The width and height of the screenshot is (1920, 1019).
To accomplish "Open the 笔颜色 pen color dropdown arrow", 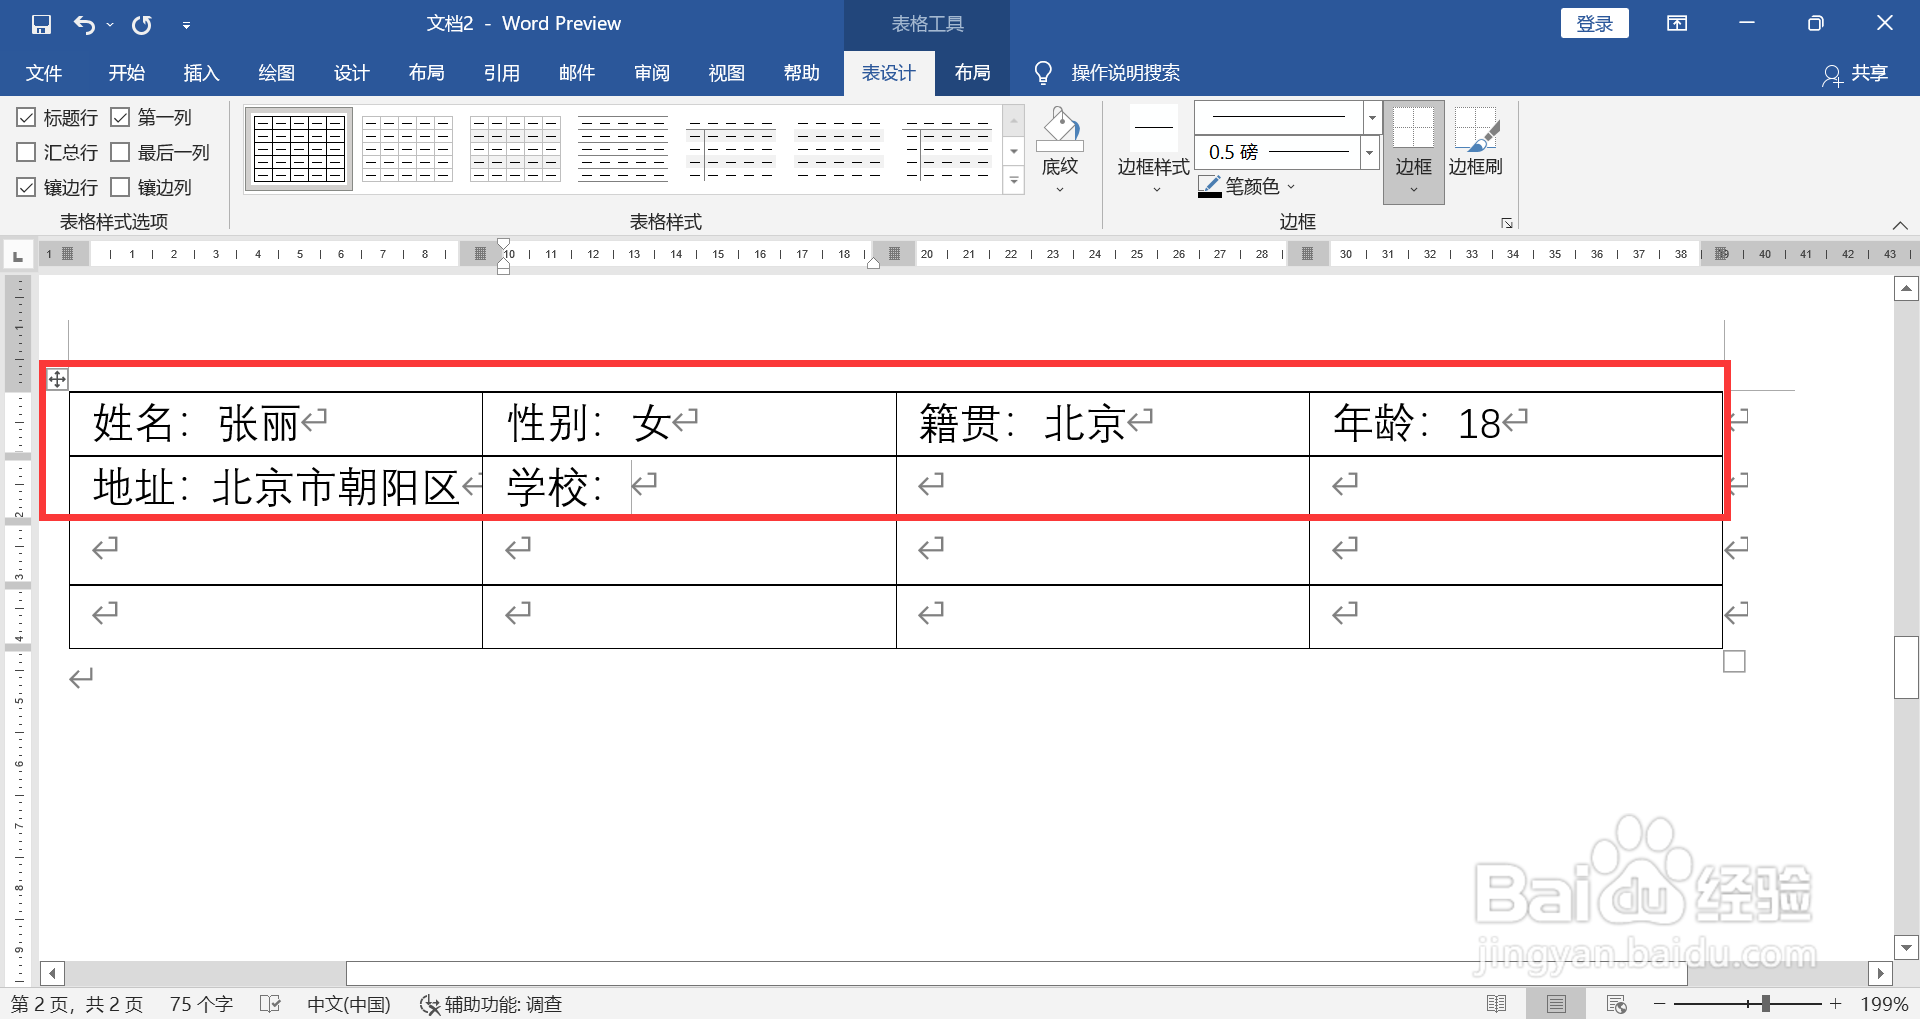I will [x=1291, y=186].
